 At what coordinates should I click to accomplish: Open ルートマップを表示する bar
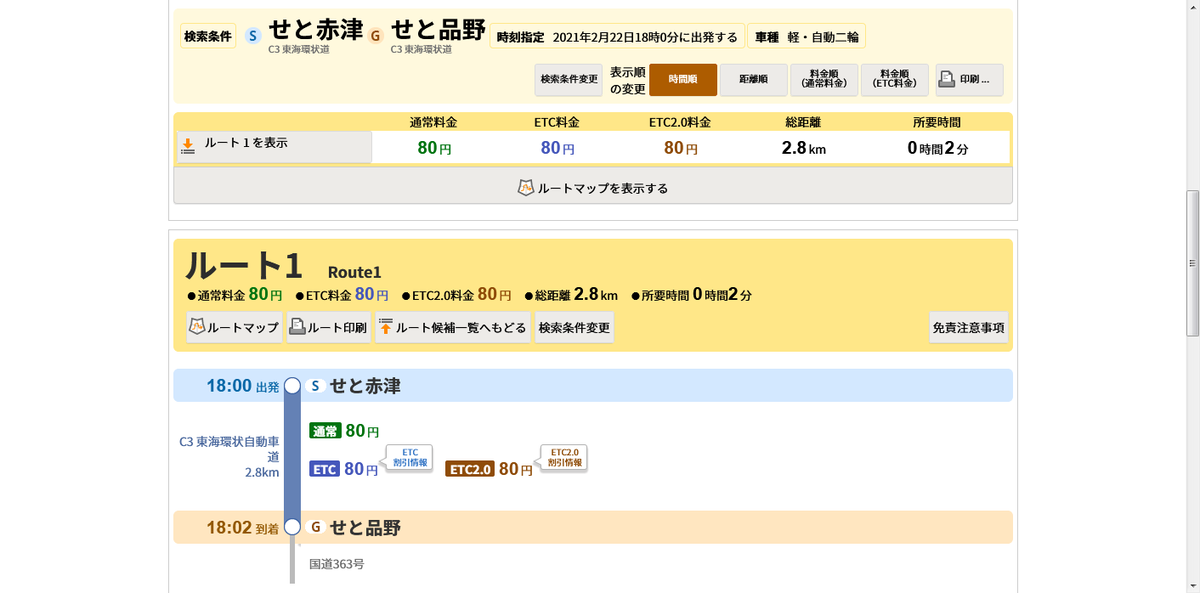coord(593,186)
